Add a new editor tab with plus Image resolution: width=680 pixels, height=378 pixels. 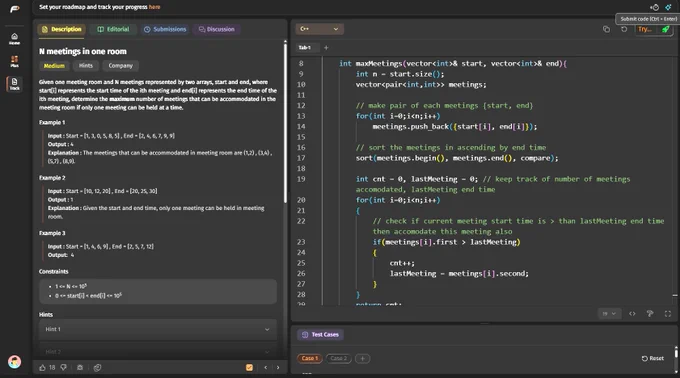[326, 48]
